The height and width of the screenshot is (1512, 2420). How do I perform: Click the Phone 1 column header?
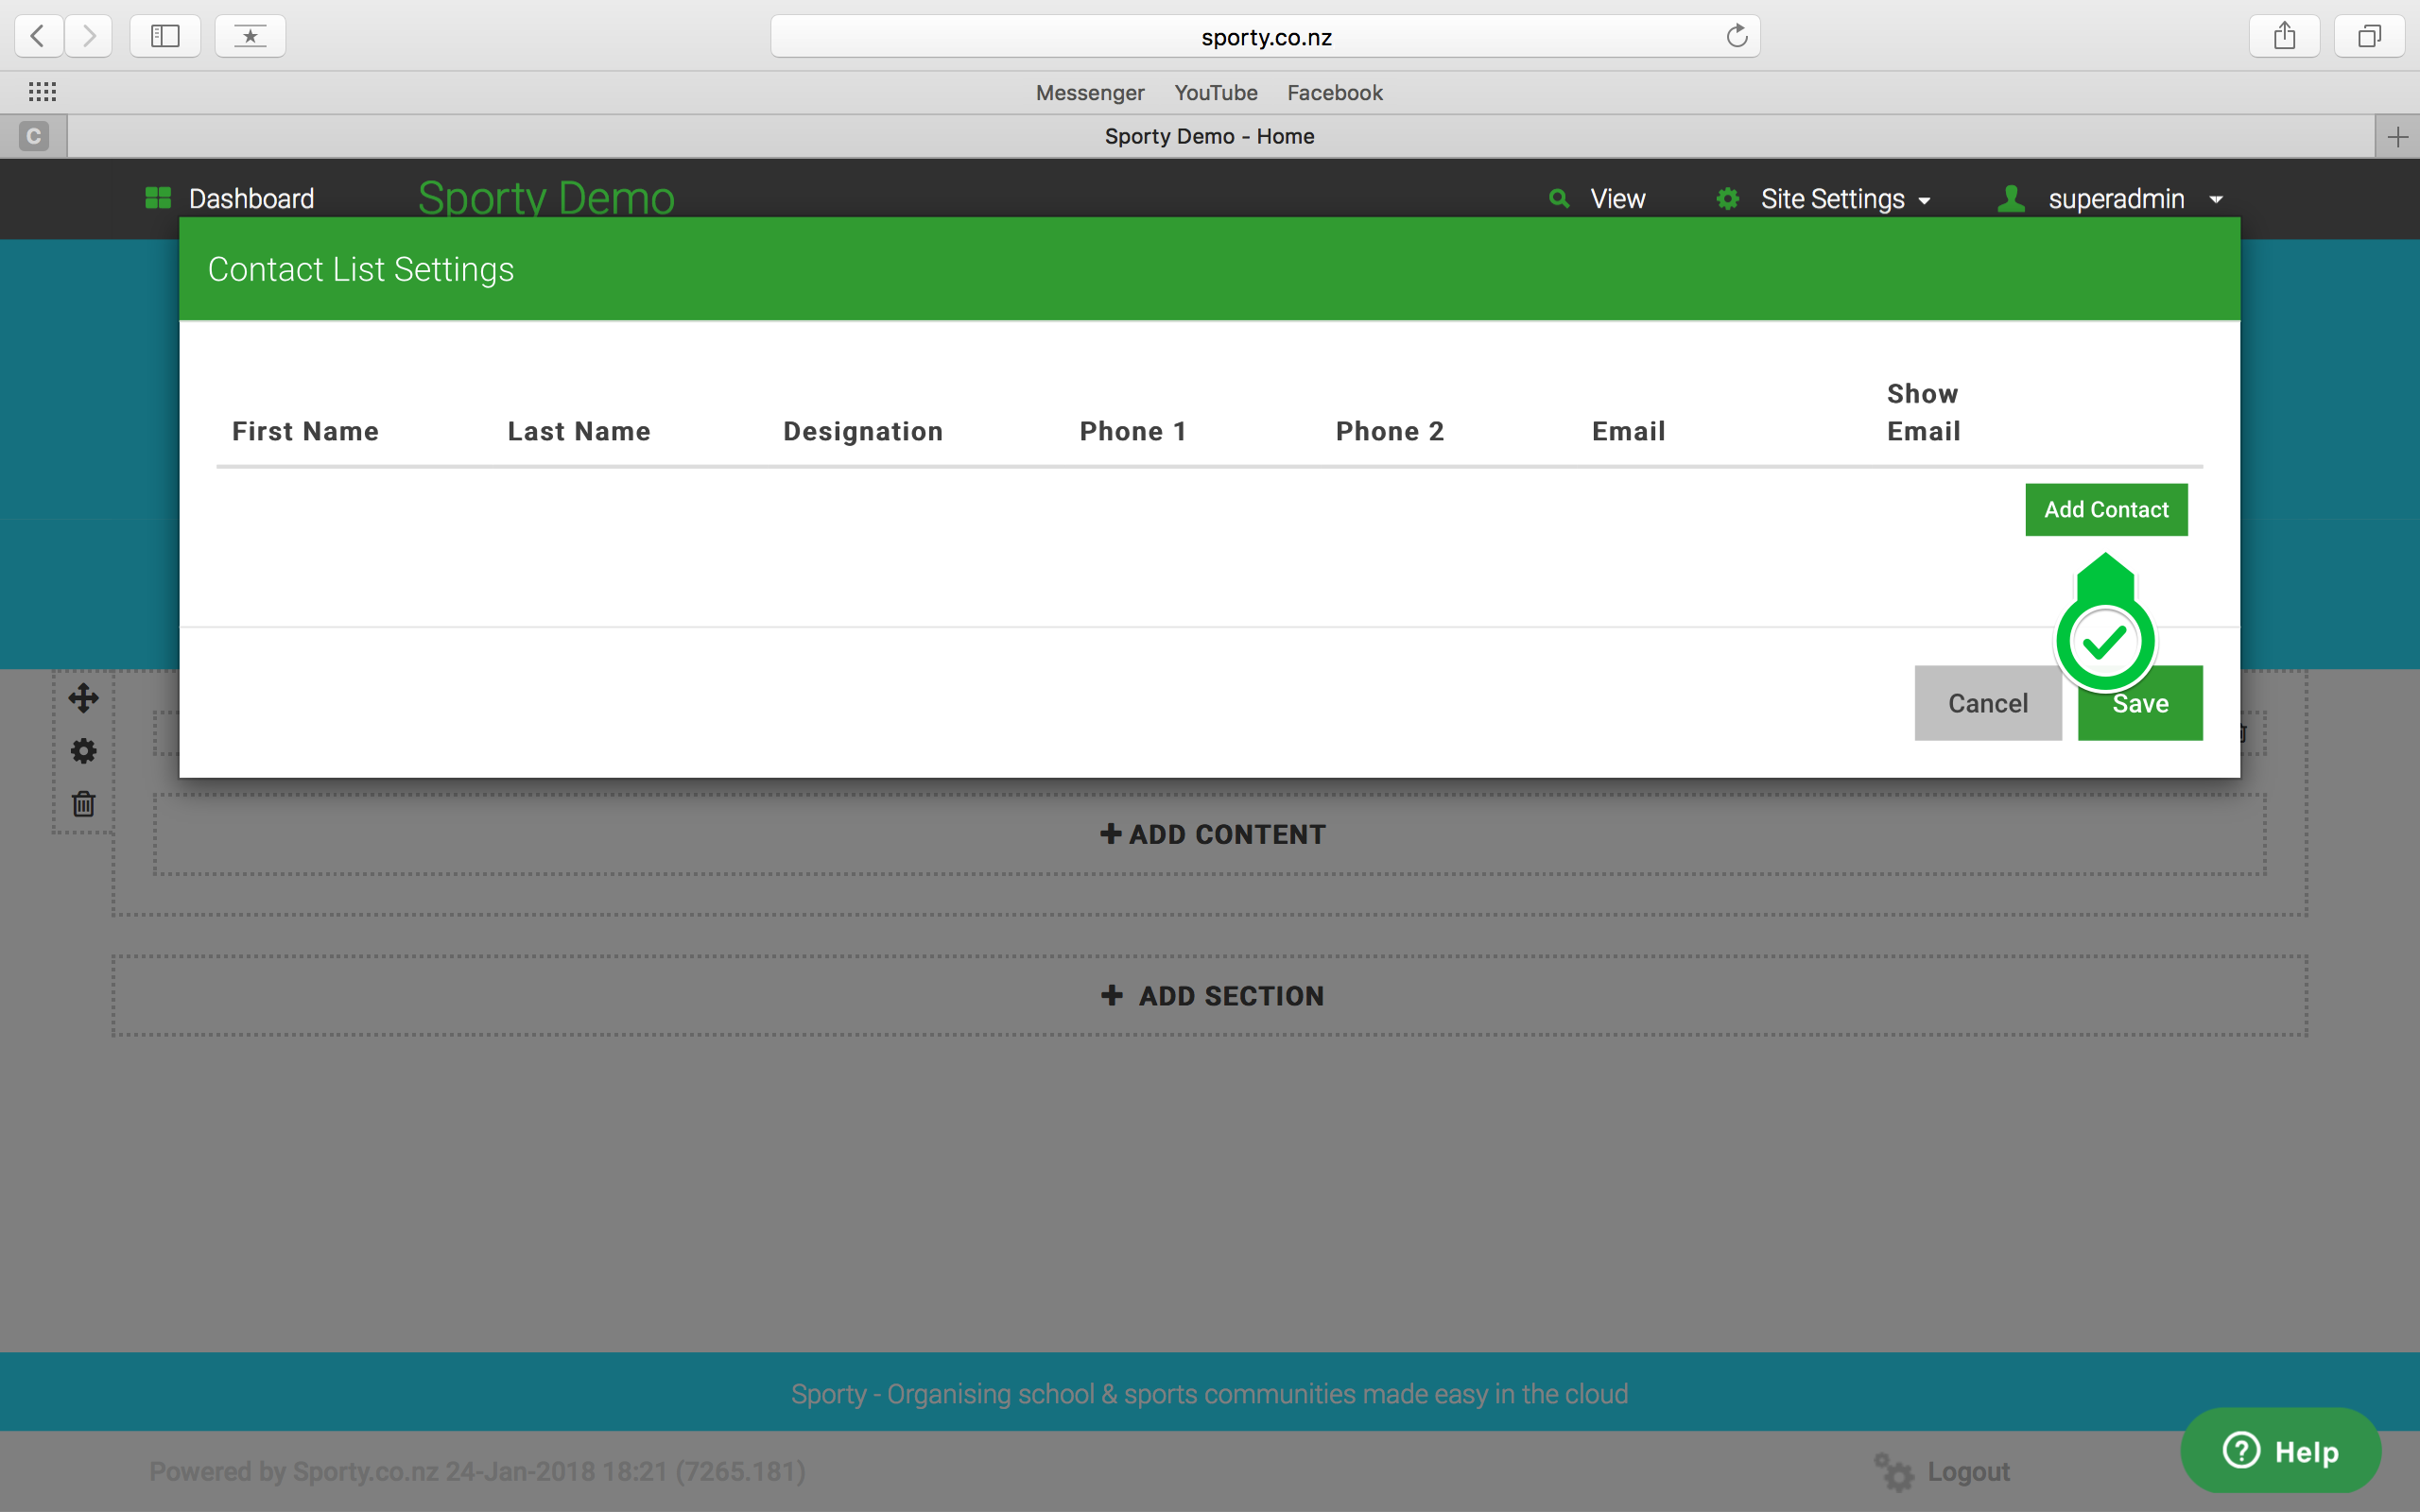[x=1133, y=431]
